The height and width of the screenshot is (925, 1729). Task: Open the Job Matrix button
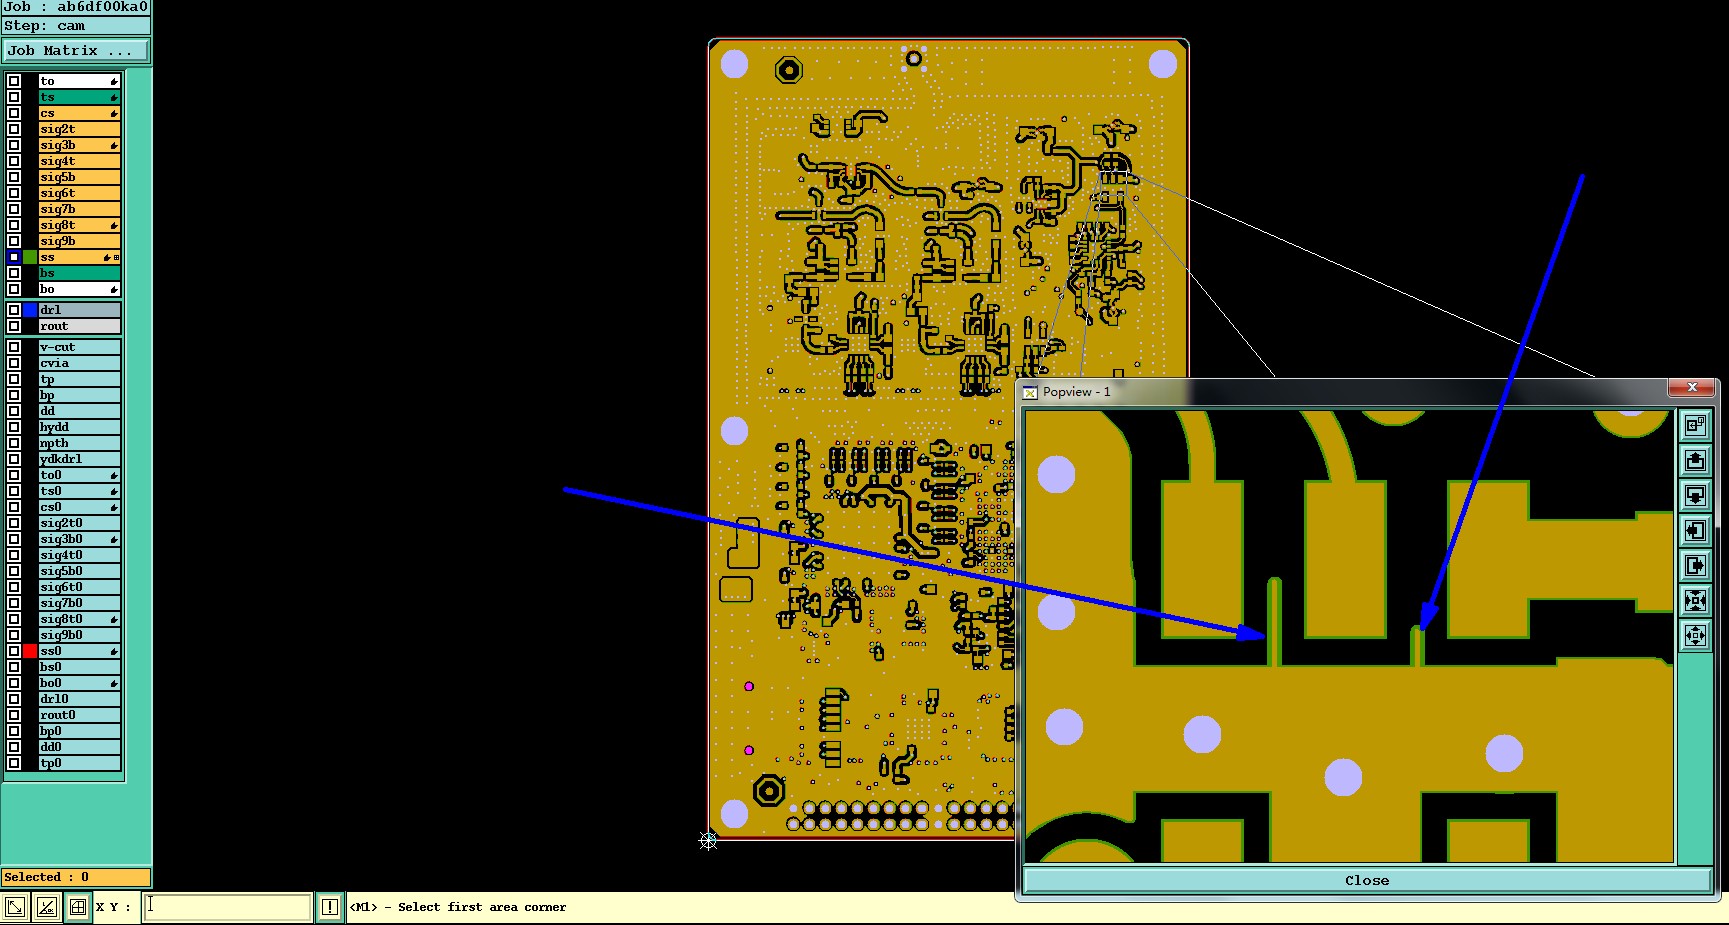76,50
